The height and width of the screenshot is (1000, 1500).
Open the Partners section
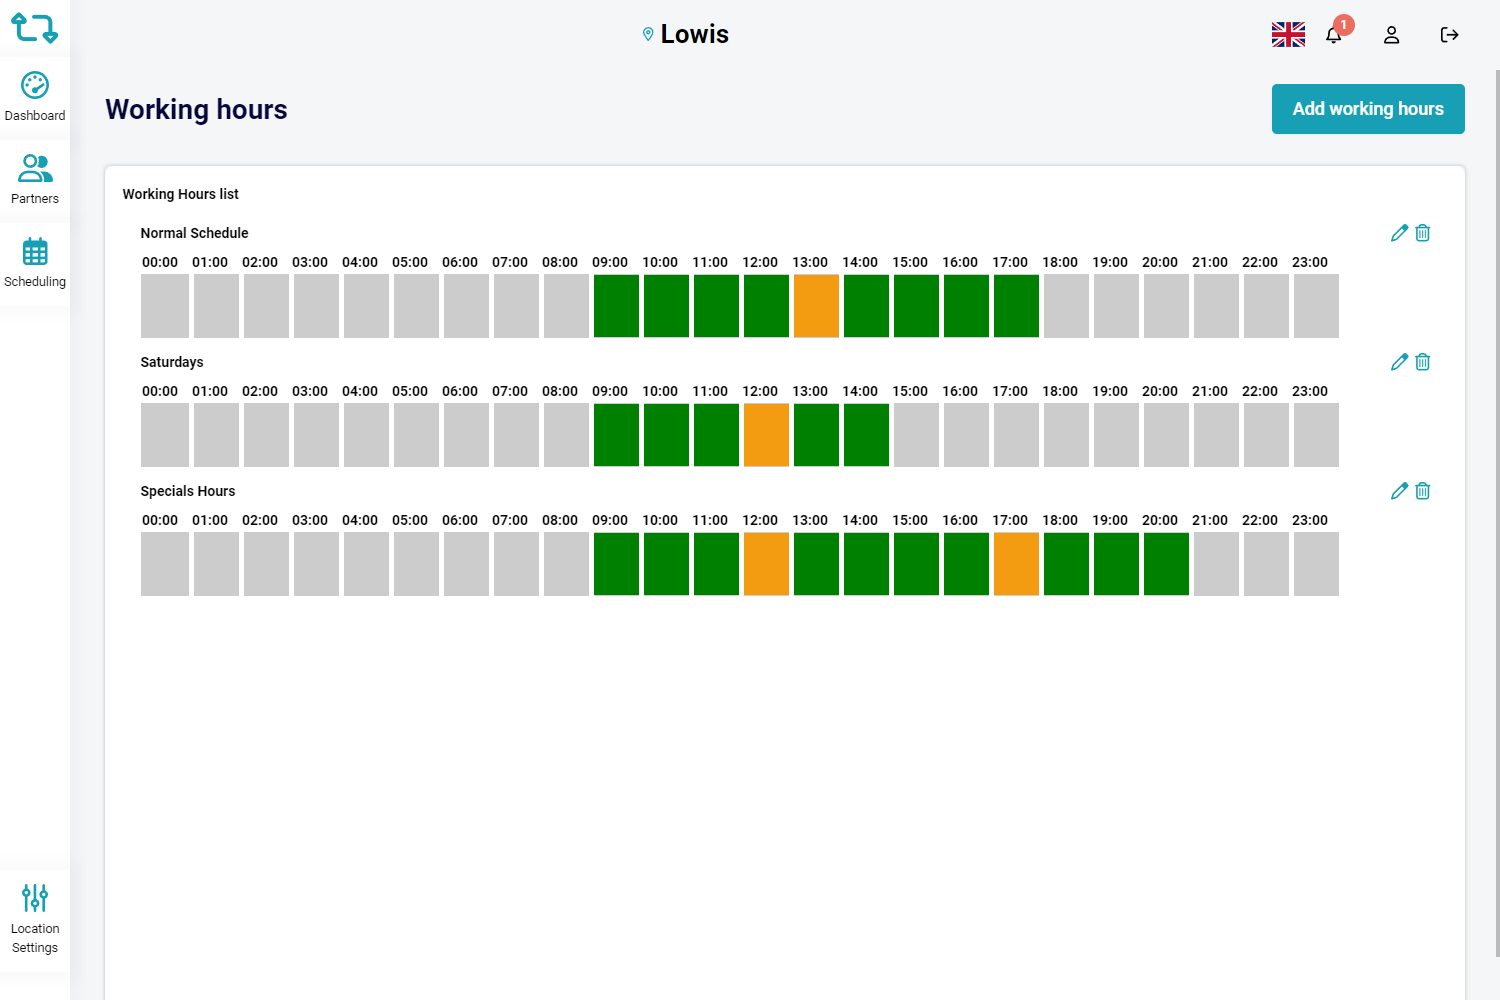[35, 180]
